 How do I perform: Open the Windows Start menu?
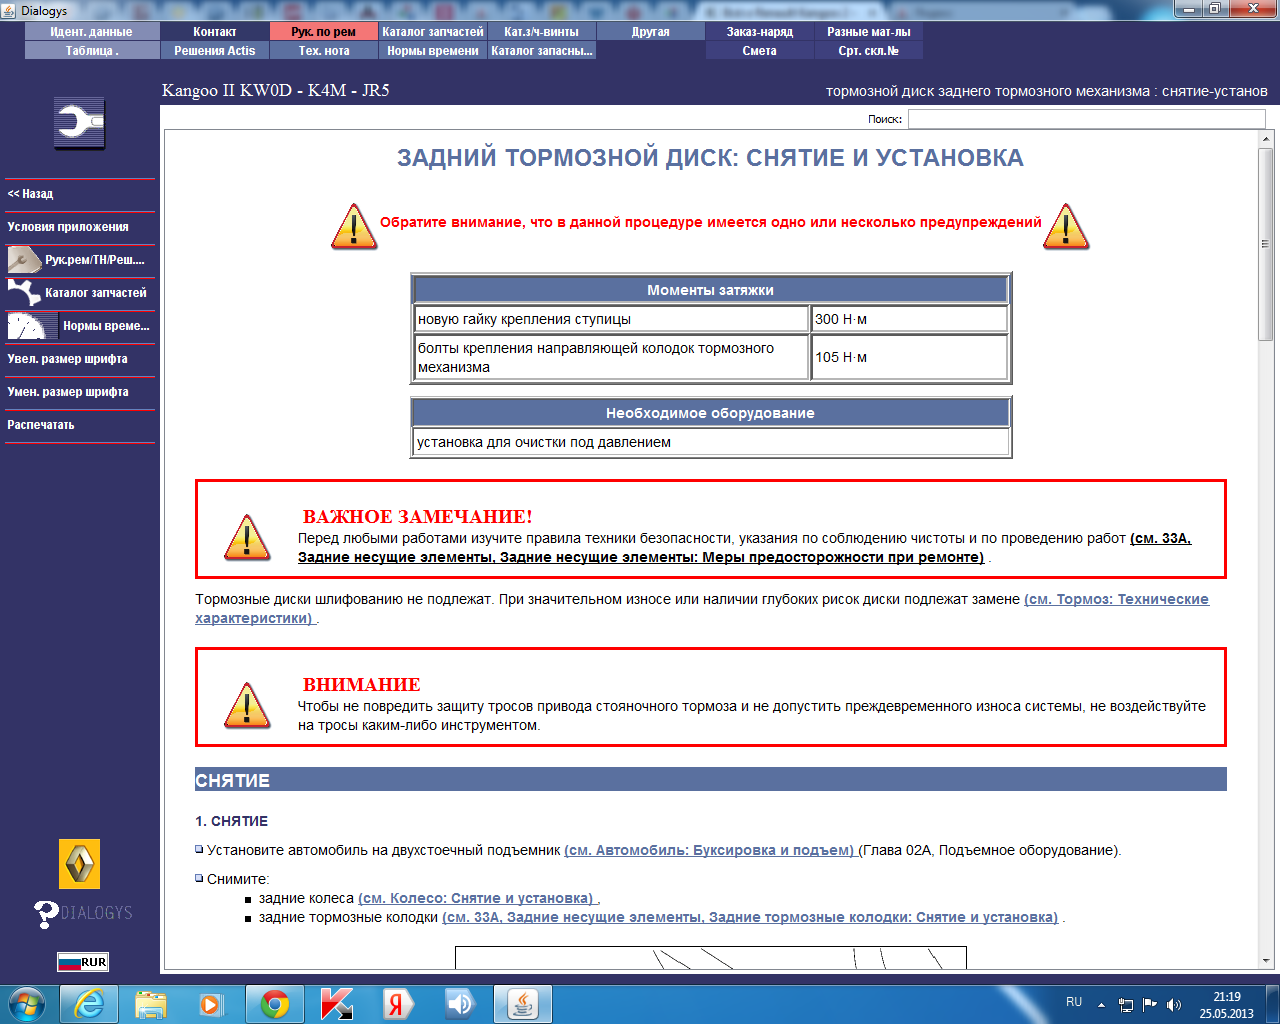coord(27,1004)
